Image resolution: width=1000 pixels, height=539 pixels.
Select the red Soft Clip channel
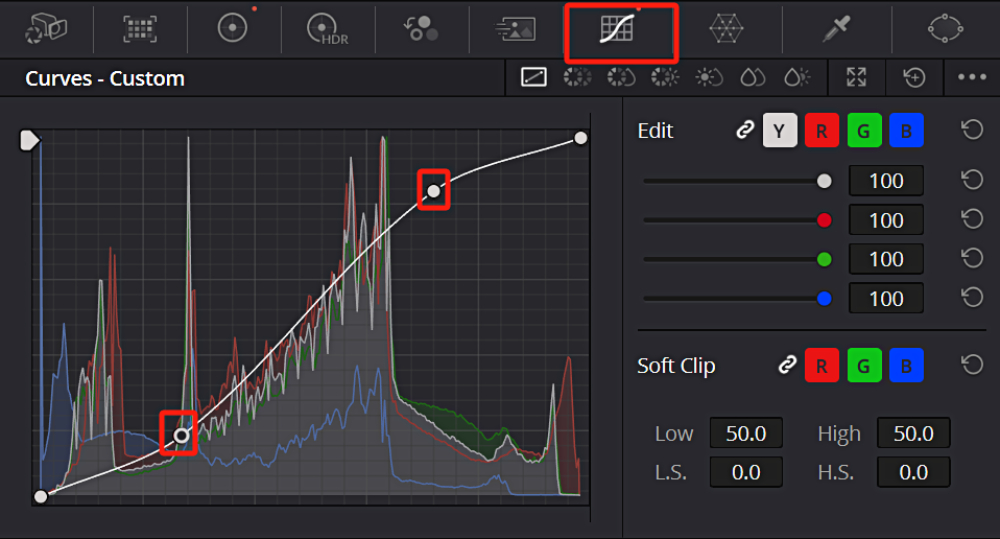pyautogui.click(x=821, y=365)
